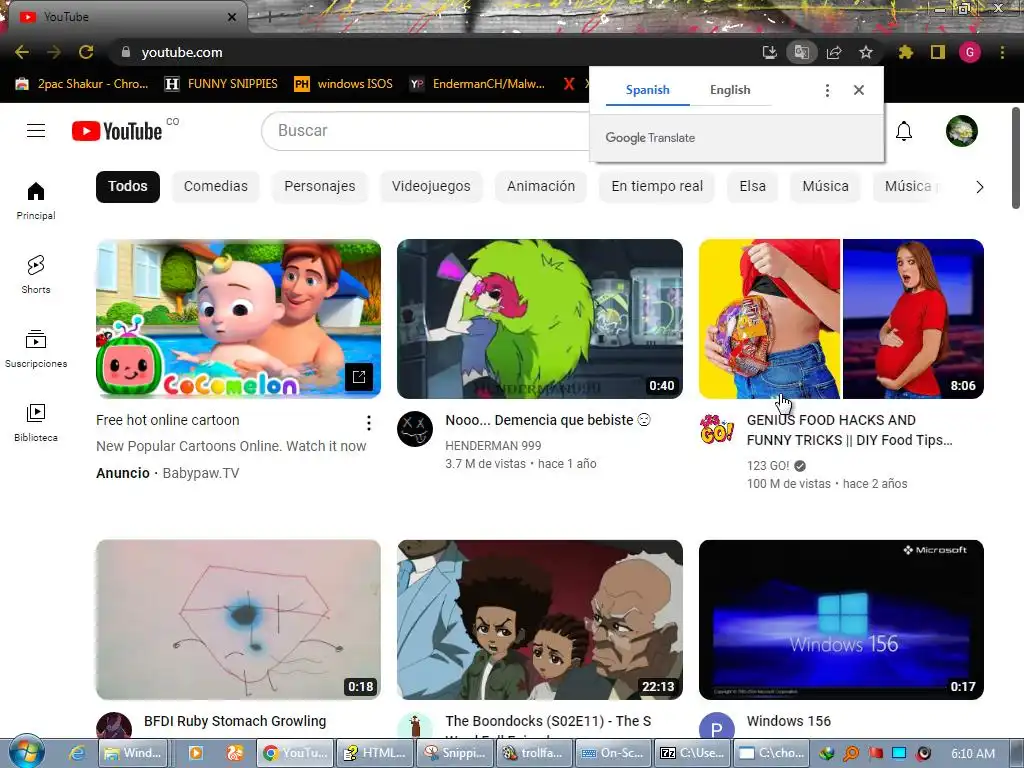Open The Boondocks video thumbnail
Viewport: 1024px width, 768px height.
(x=540, y=620)
